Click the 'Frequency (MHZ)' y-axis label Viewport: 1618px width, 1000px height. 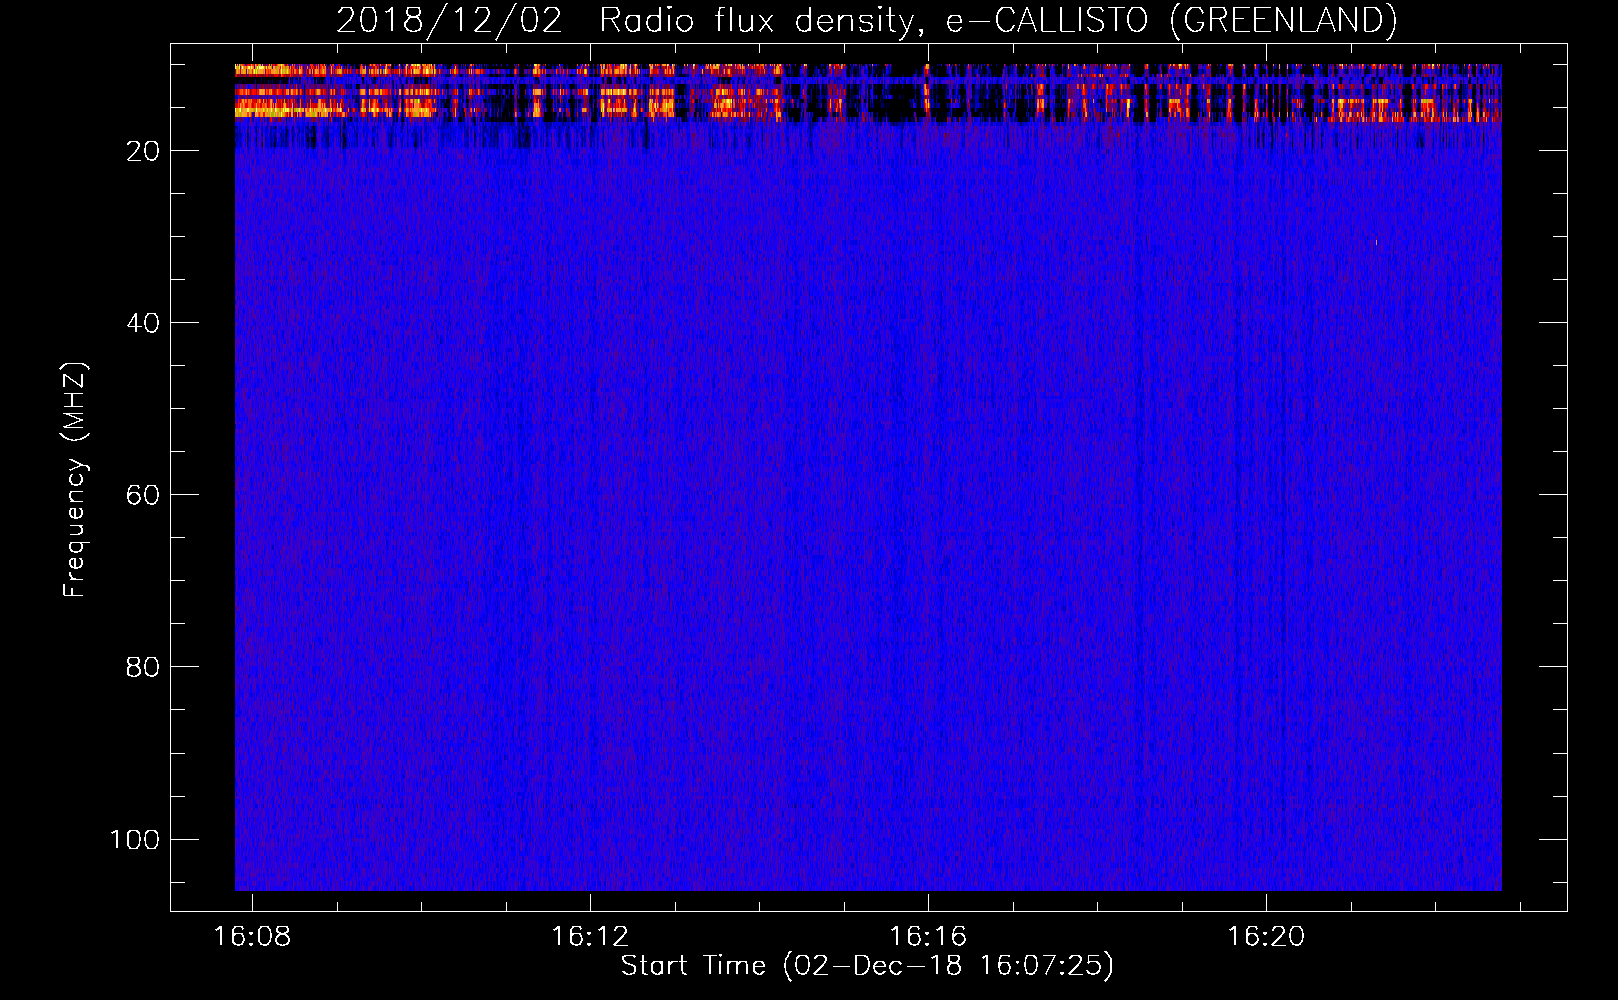click(x=75, y=480)
